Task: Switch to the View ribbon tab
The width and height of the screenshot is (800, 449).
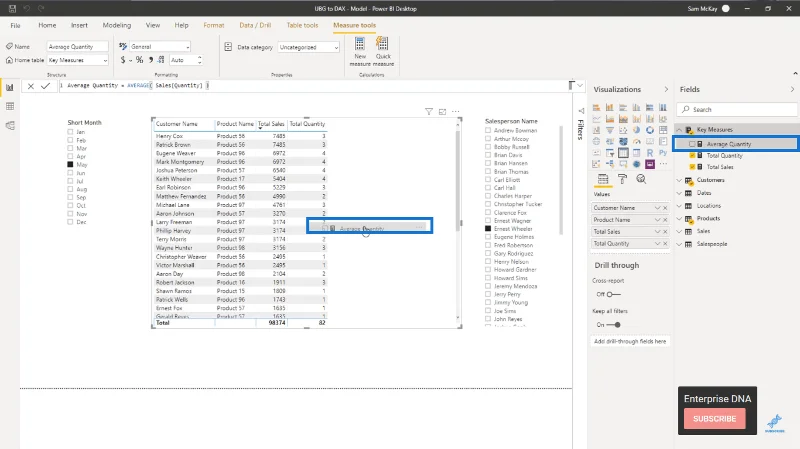Action: (x=153, y=25)
